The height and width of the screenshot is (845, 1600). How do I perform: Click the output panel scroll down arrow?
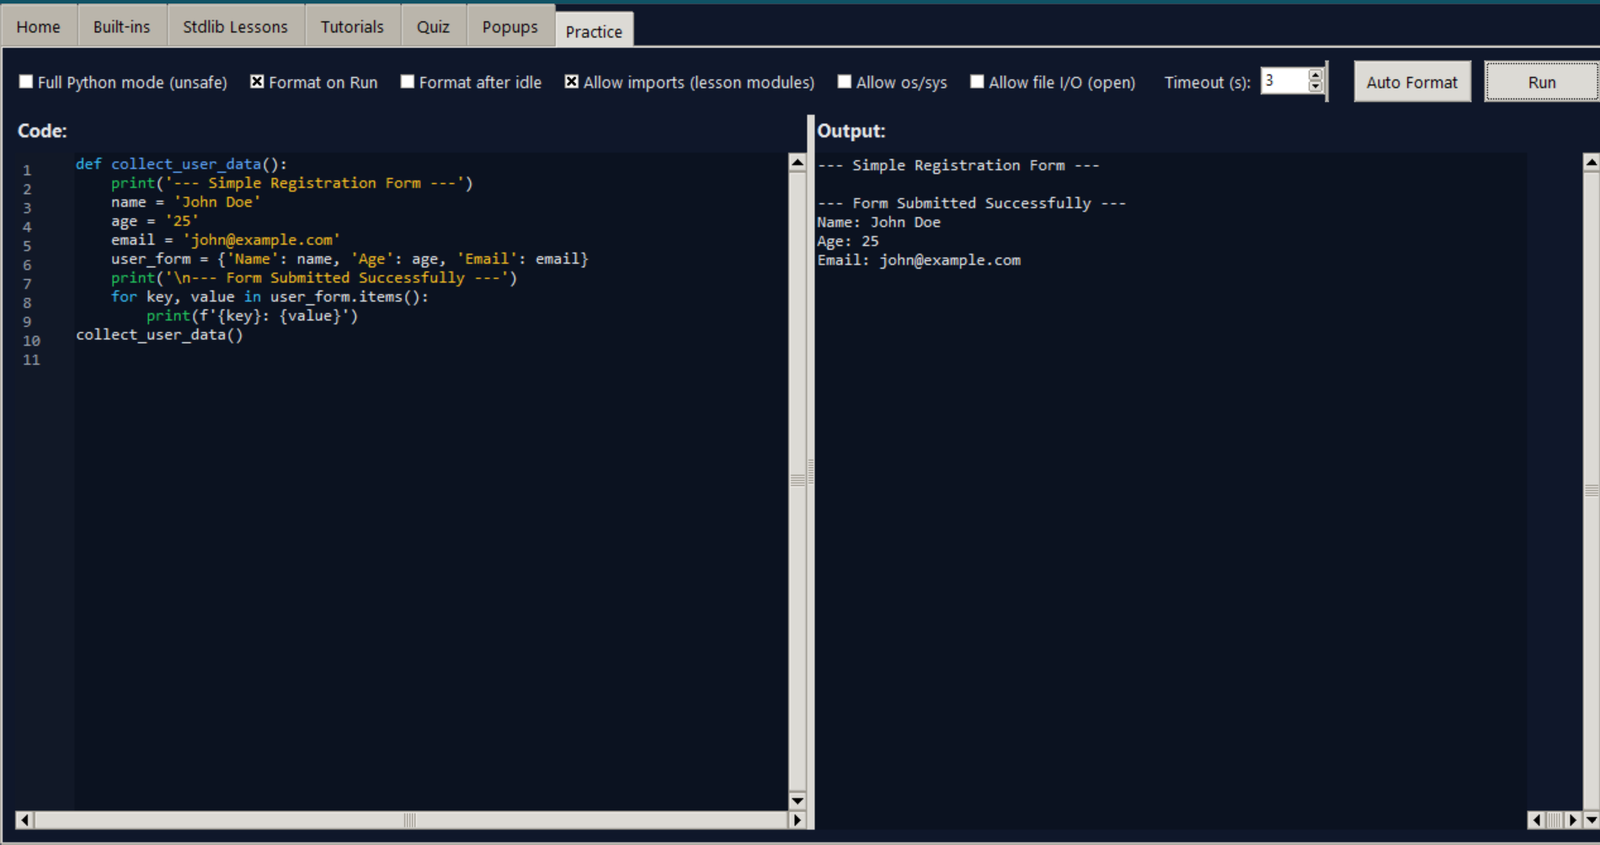(1591, 820)
